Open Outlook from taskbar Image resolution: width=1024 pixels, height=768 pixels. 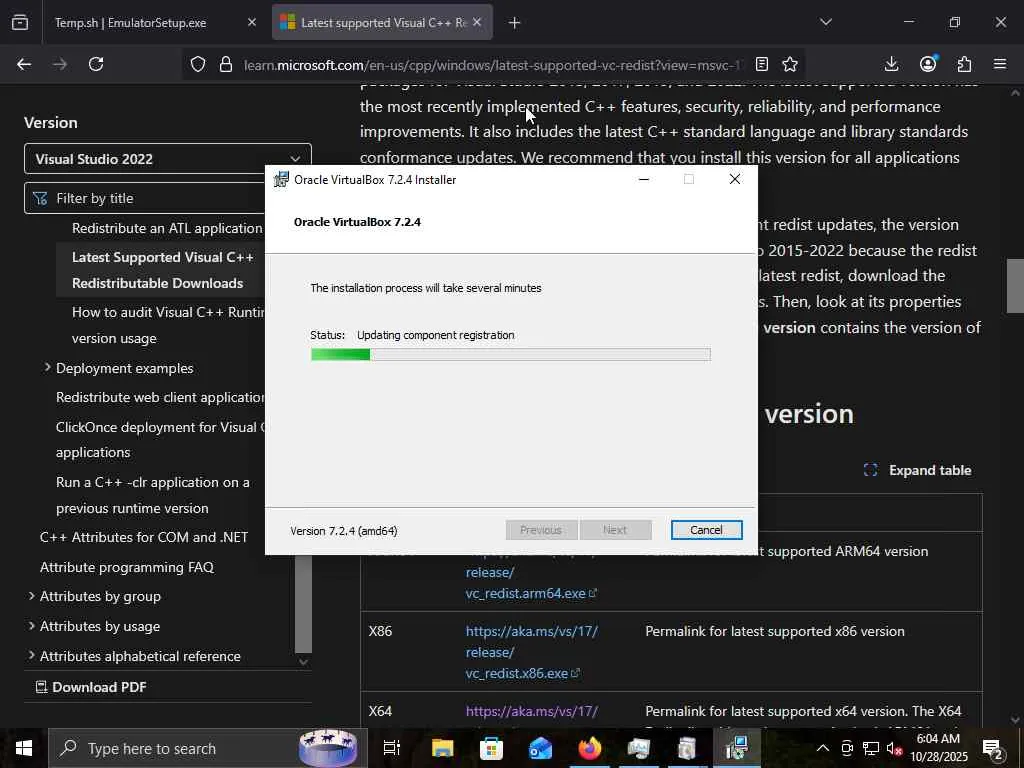[x=540, y=748]
